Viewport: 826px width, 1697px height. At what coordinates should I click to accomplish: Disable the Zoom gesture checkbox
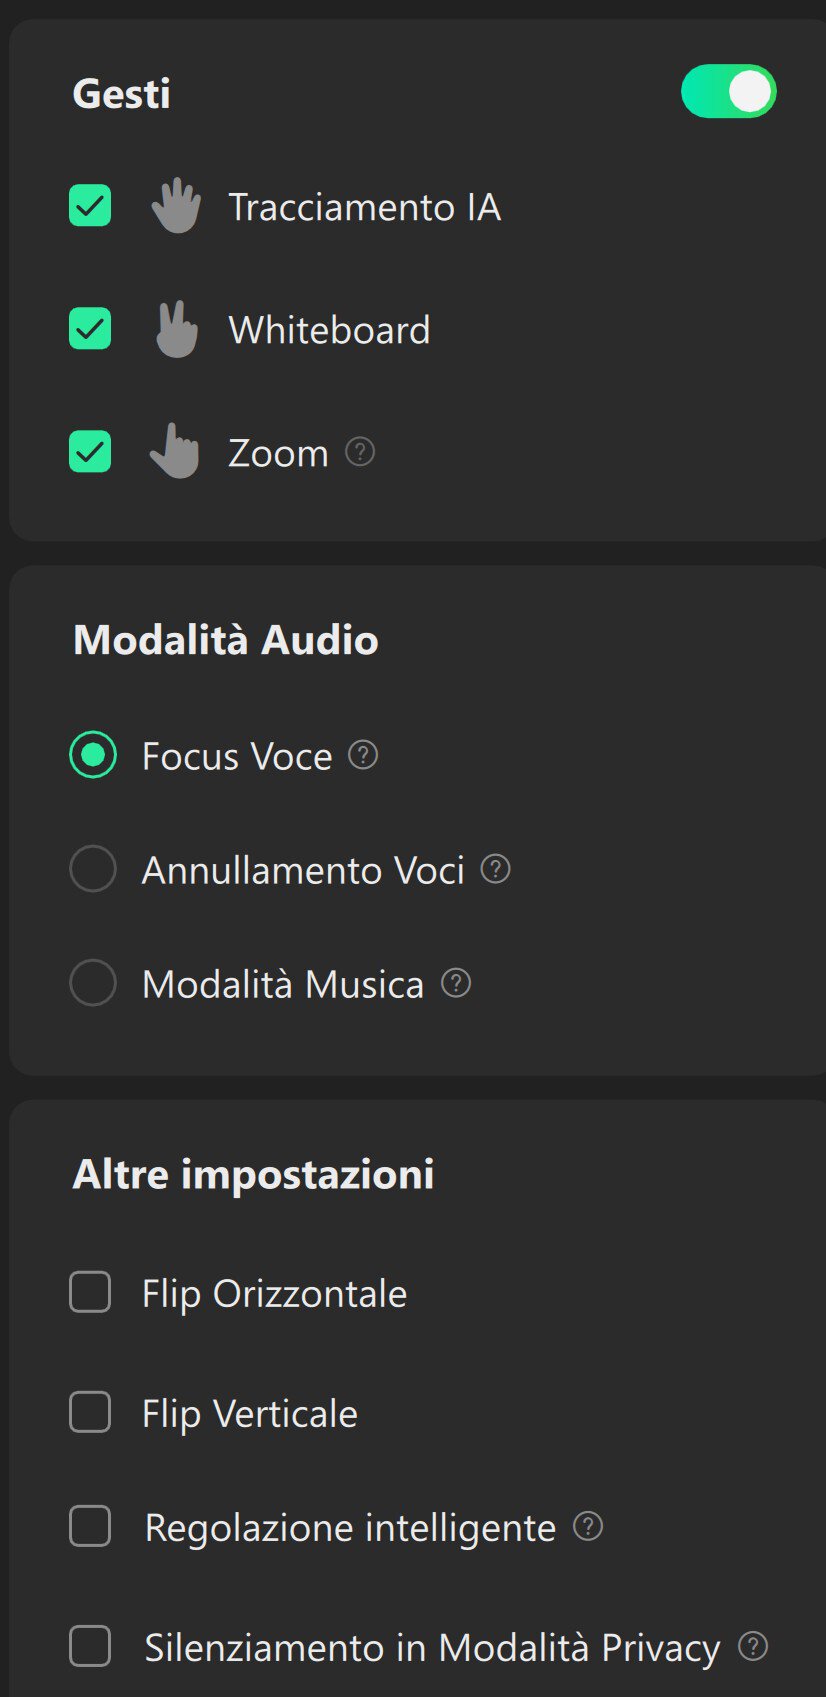click(90, 451)
